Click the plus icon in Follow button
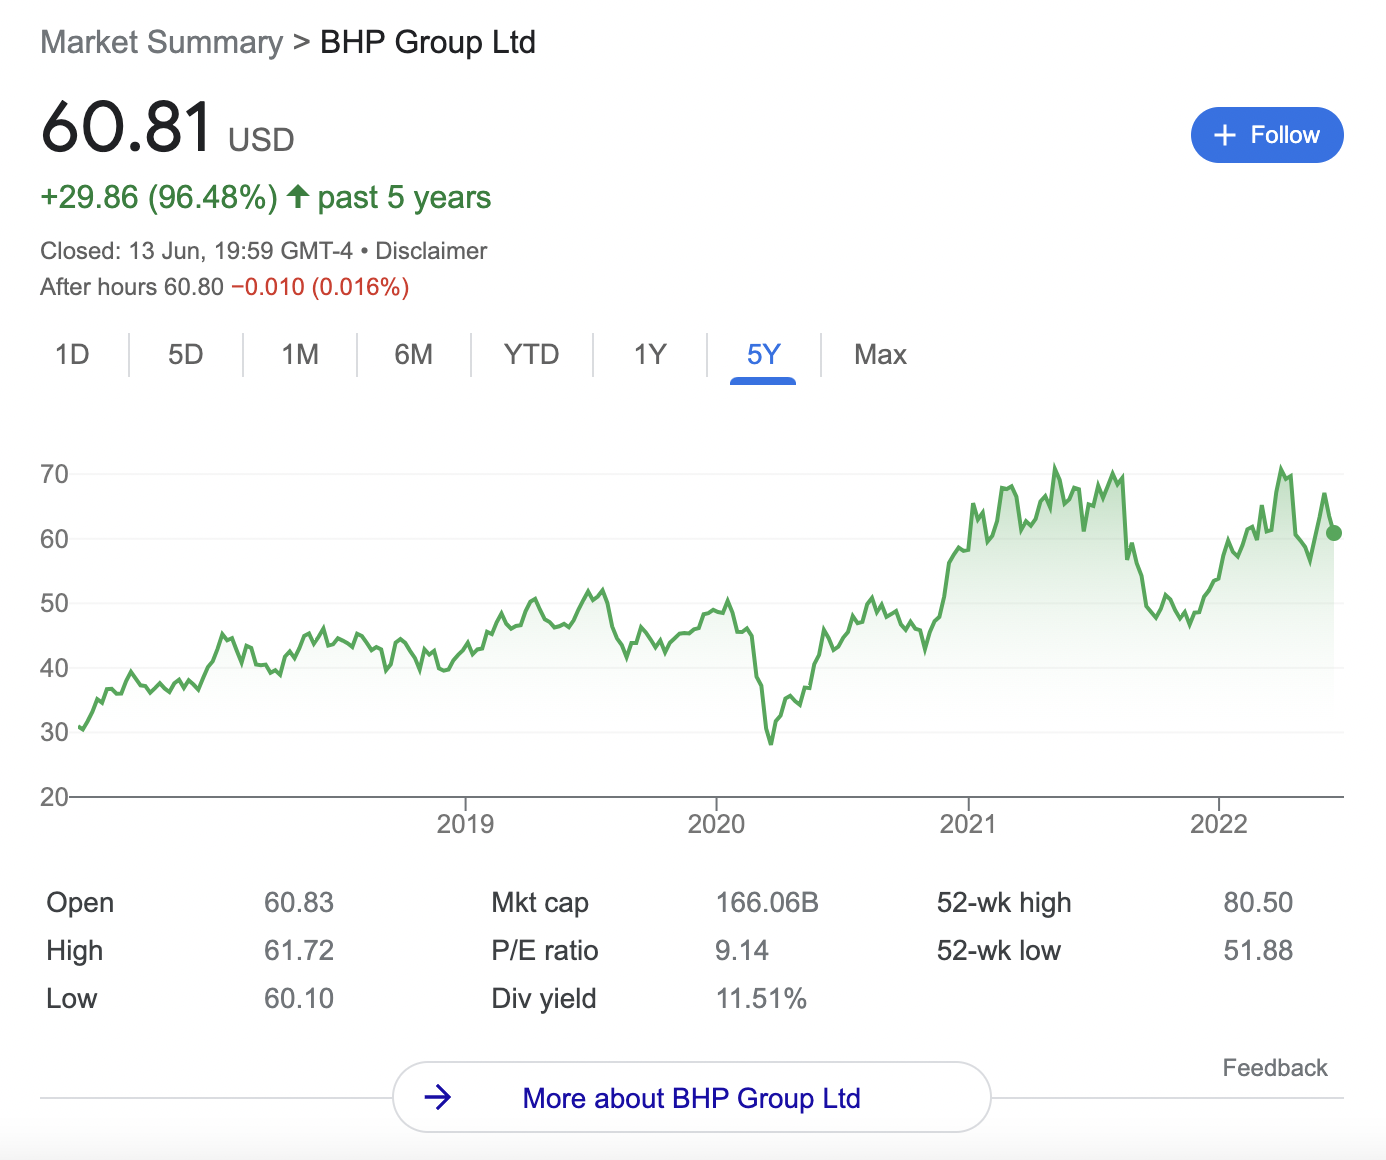Image resolution: width=1386 pixels, height=1160 pixels. click(x=1225, y=135)
